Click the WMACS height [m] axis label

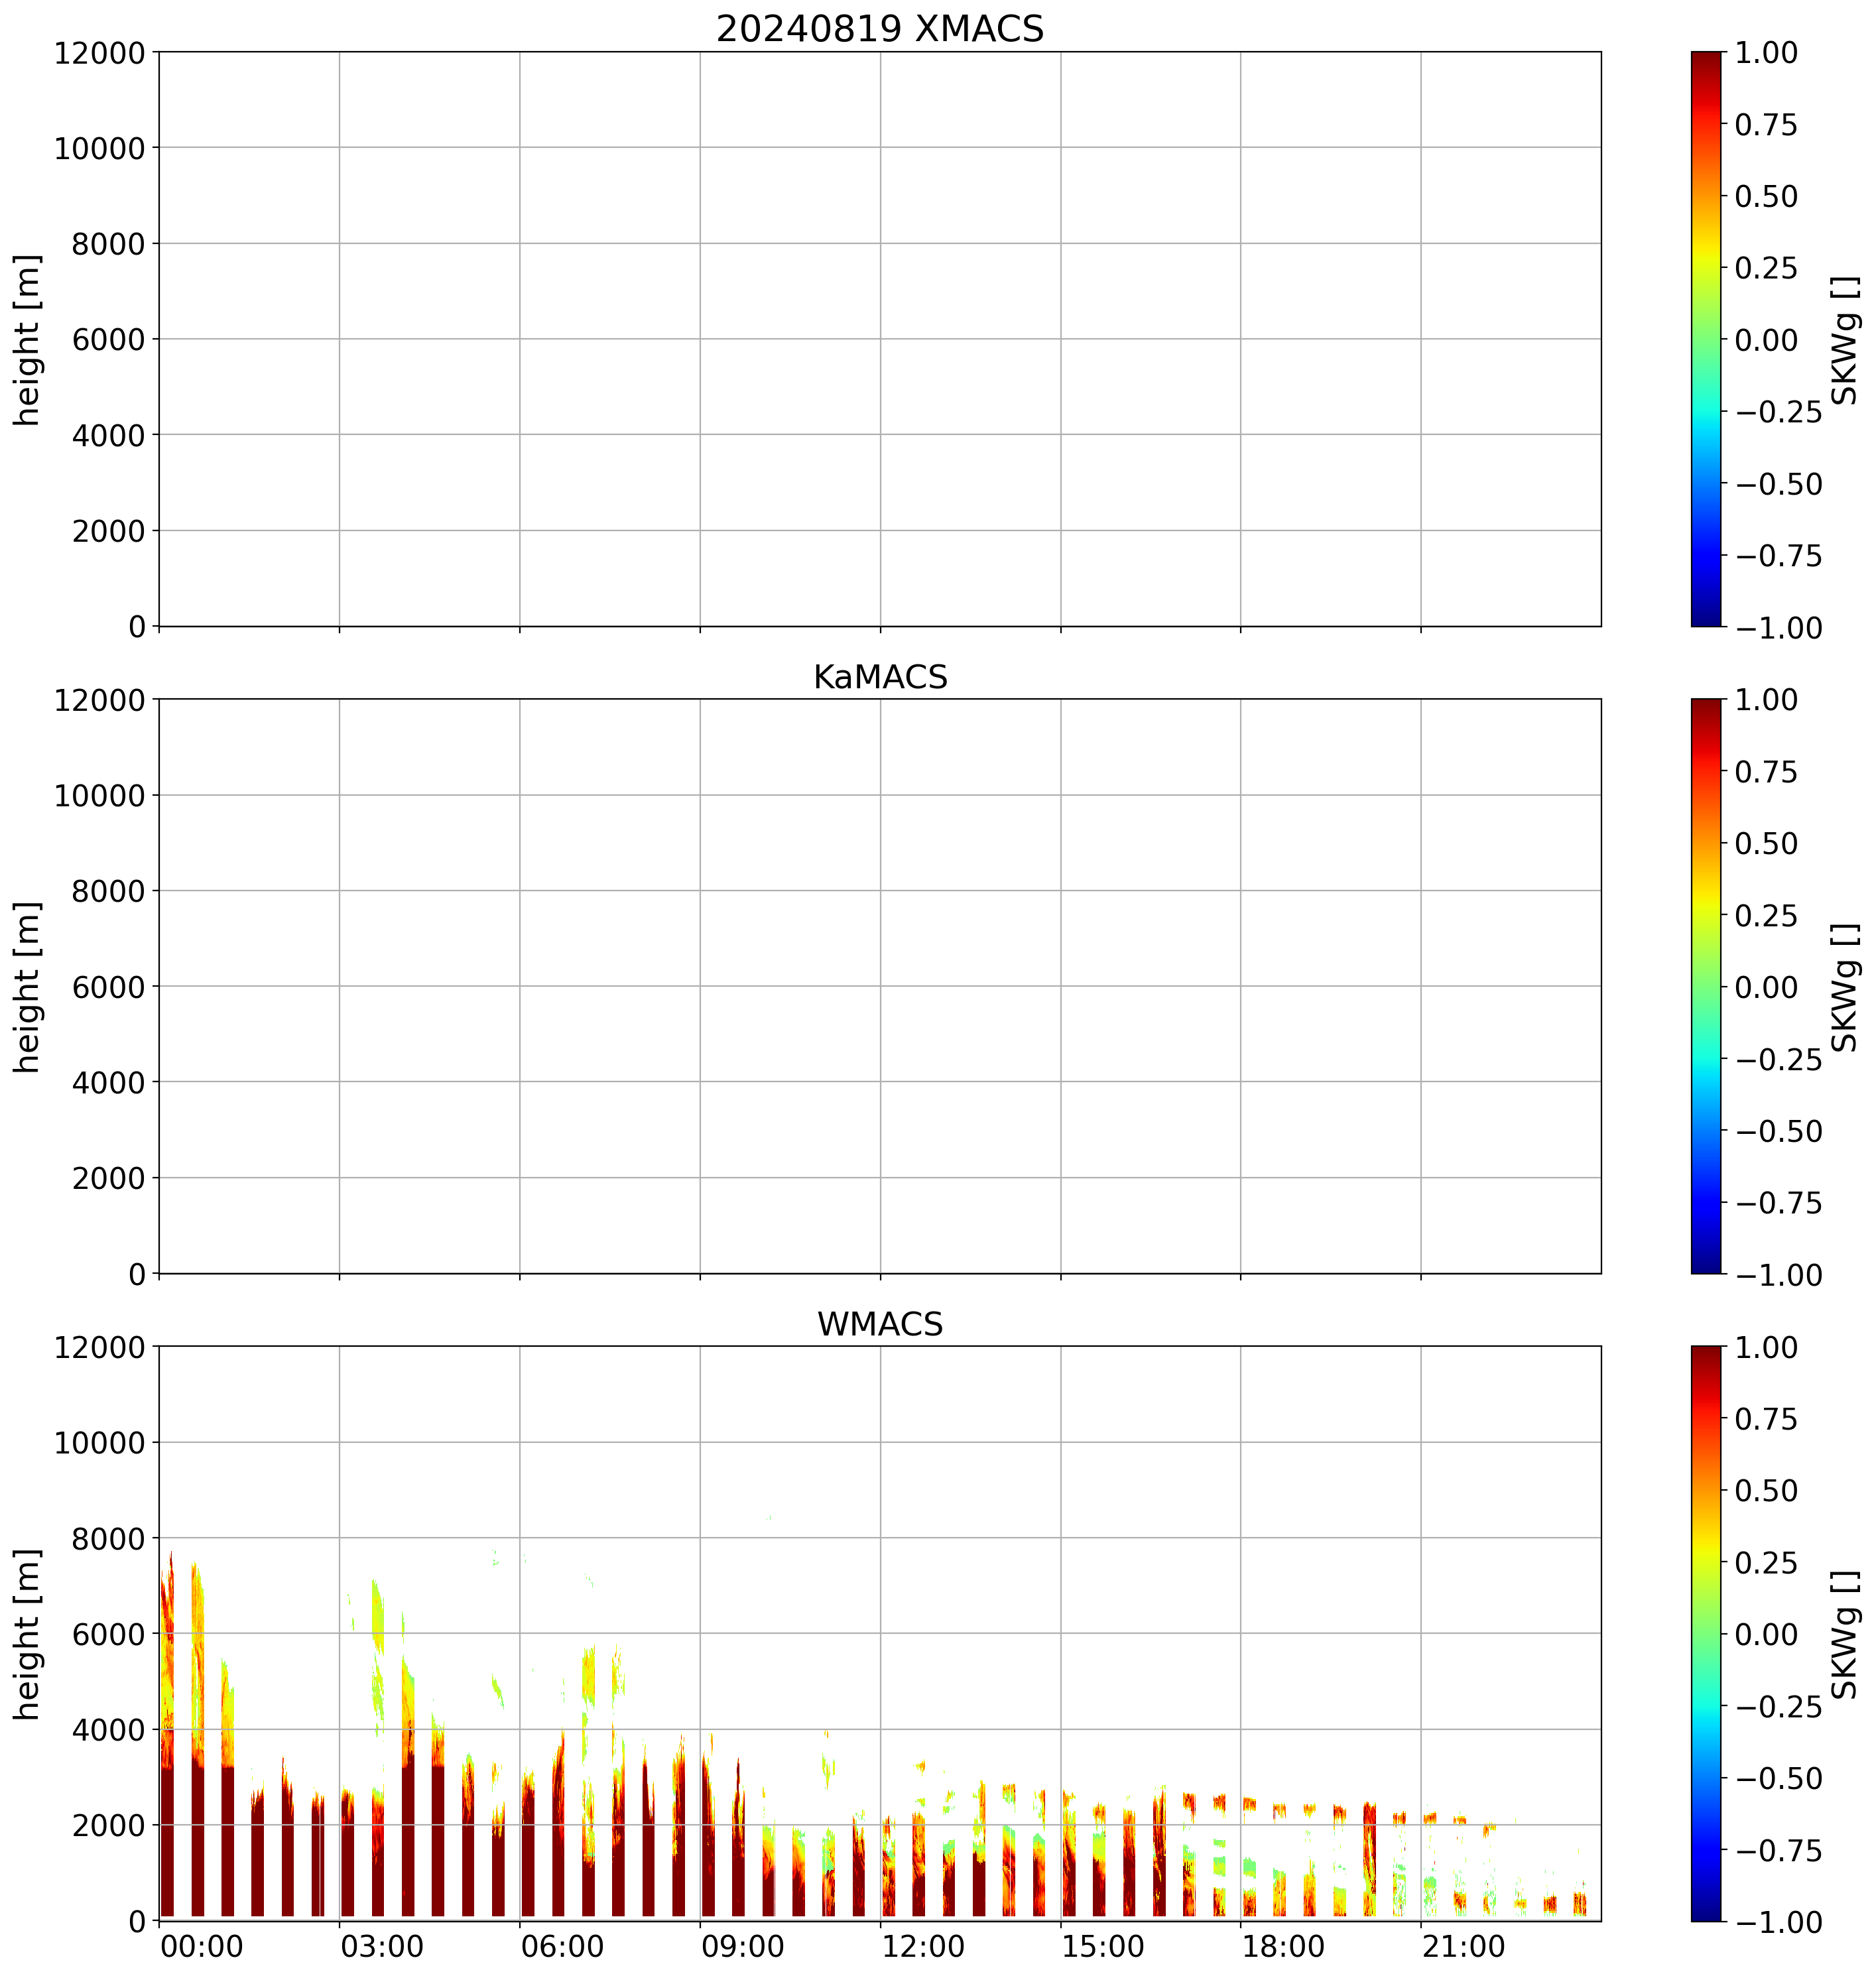28,1634
